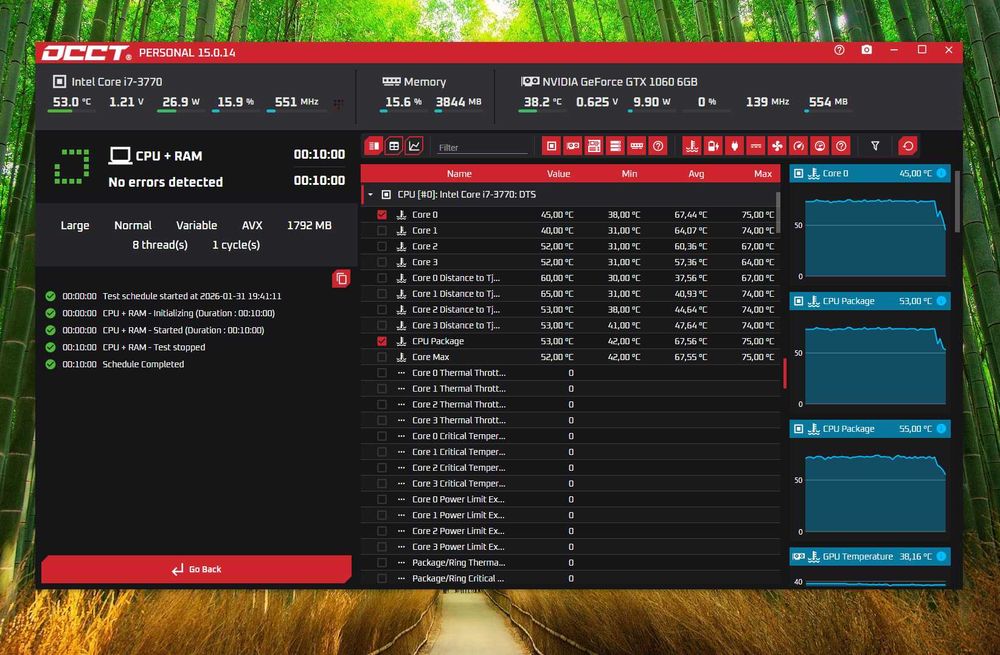Screen dimensions: 1000x655
Task: Collapse the CPU [#0] Intel Core i7-3770 DTS group
Action: [x=371, y=195]
